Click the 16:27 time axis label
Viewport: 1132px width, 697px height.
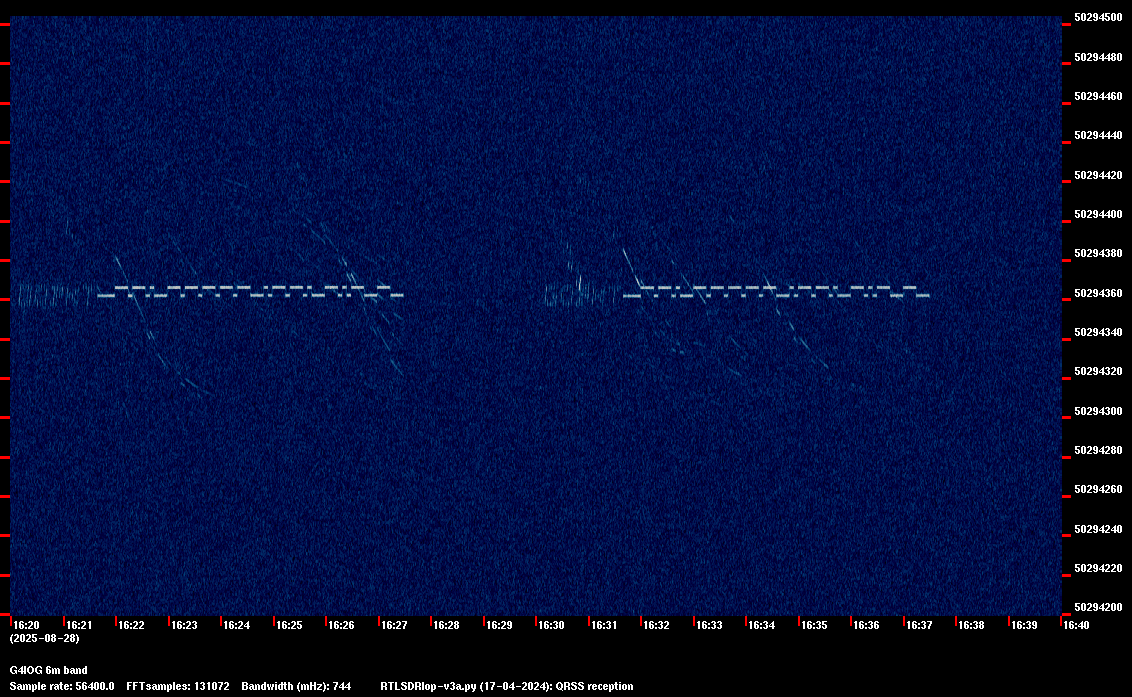(394, 625)
